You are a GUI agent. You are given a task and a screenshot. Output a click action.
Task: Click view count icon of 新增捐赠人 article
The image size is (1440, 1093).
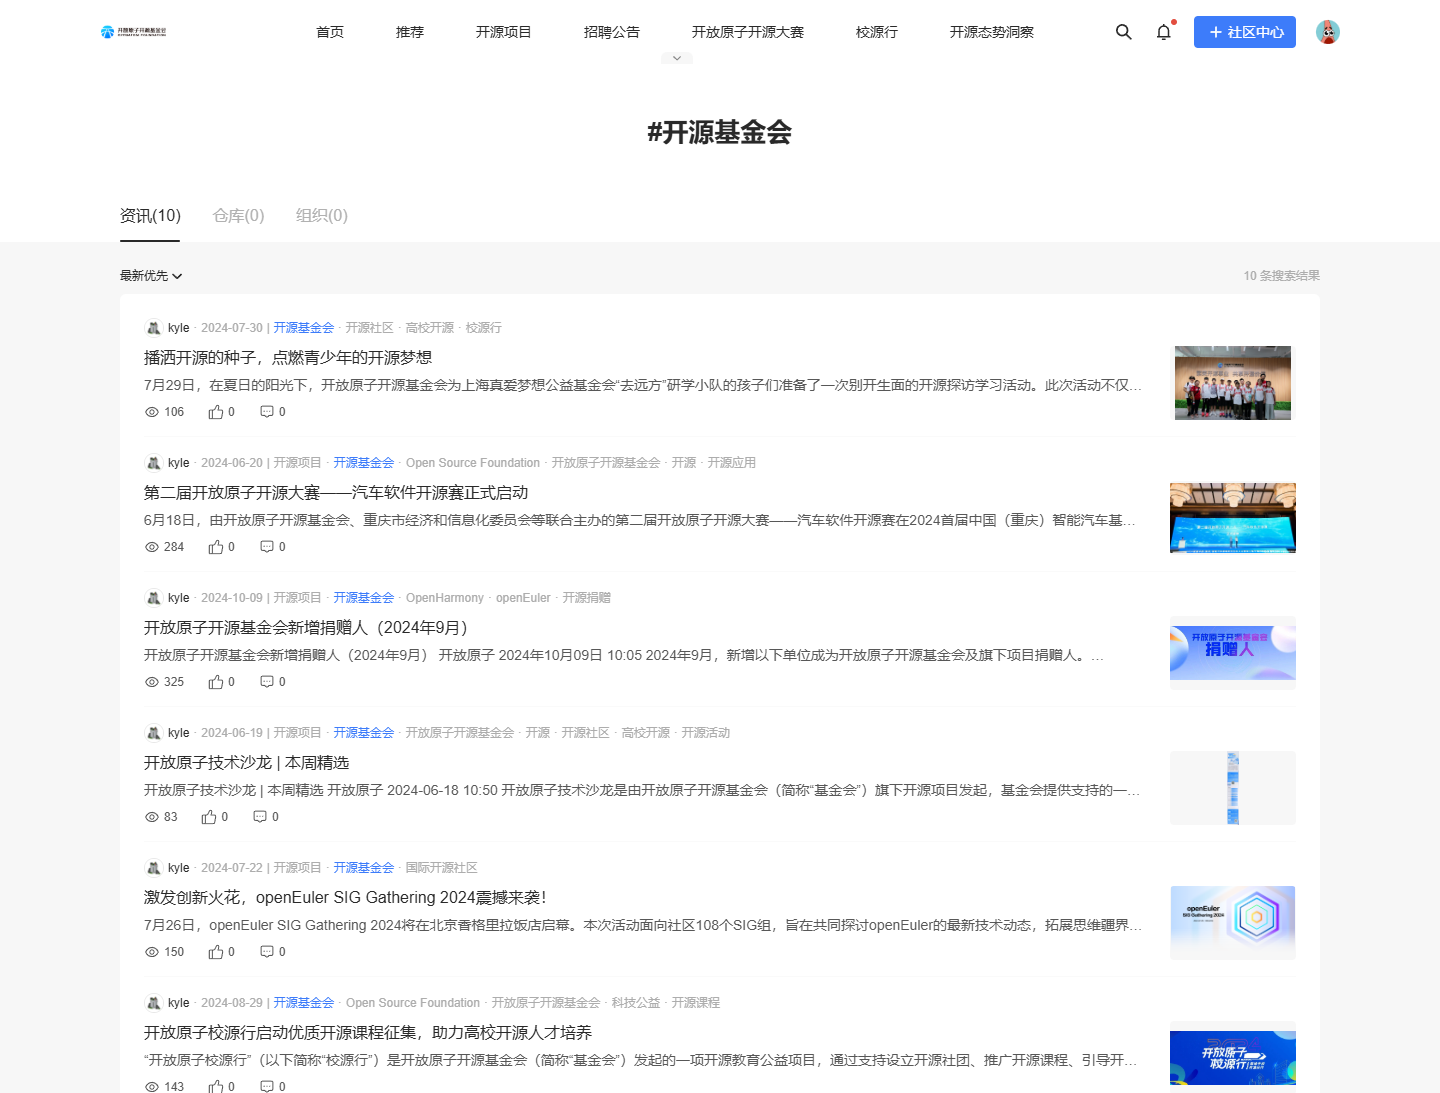click(152, 682)
